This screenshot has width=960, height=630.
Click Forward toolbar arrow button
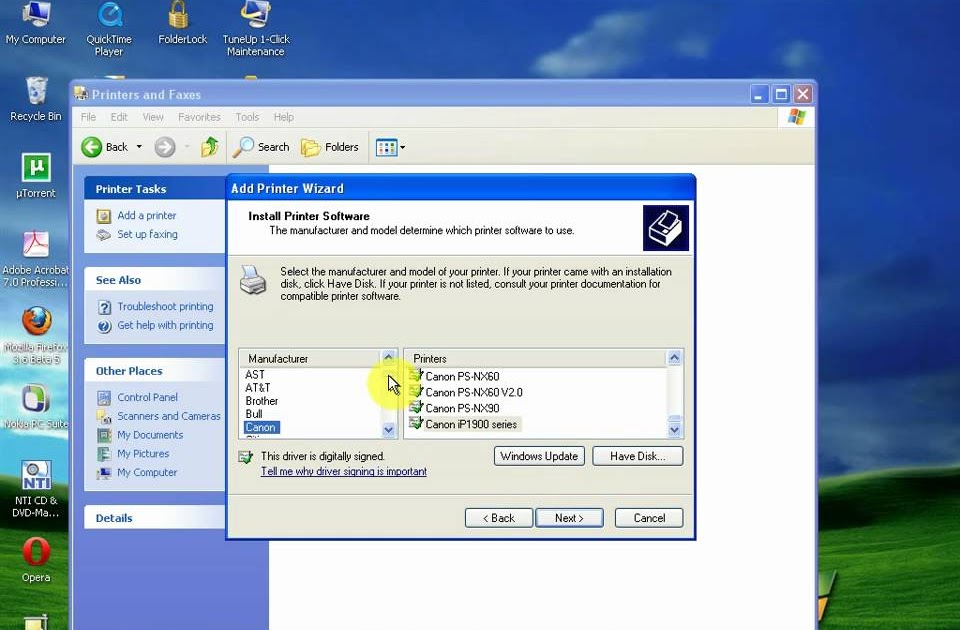[164, 147]
